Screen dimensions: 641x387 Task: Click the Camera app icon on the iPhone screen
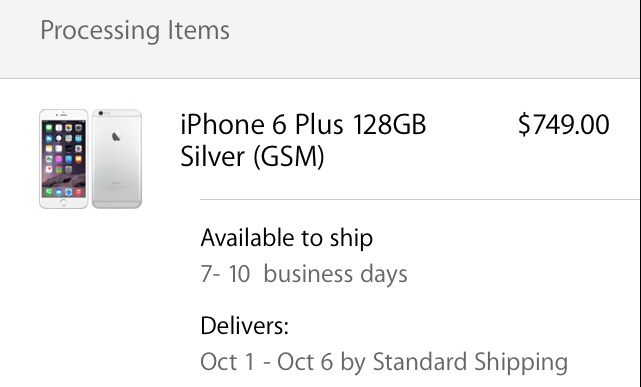(78, 128)
